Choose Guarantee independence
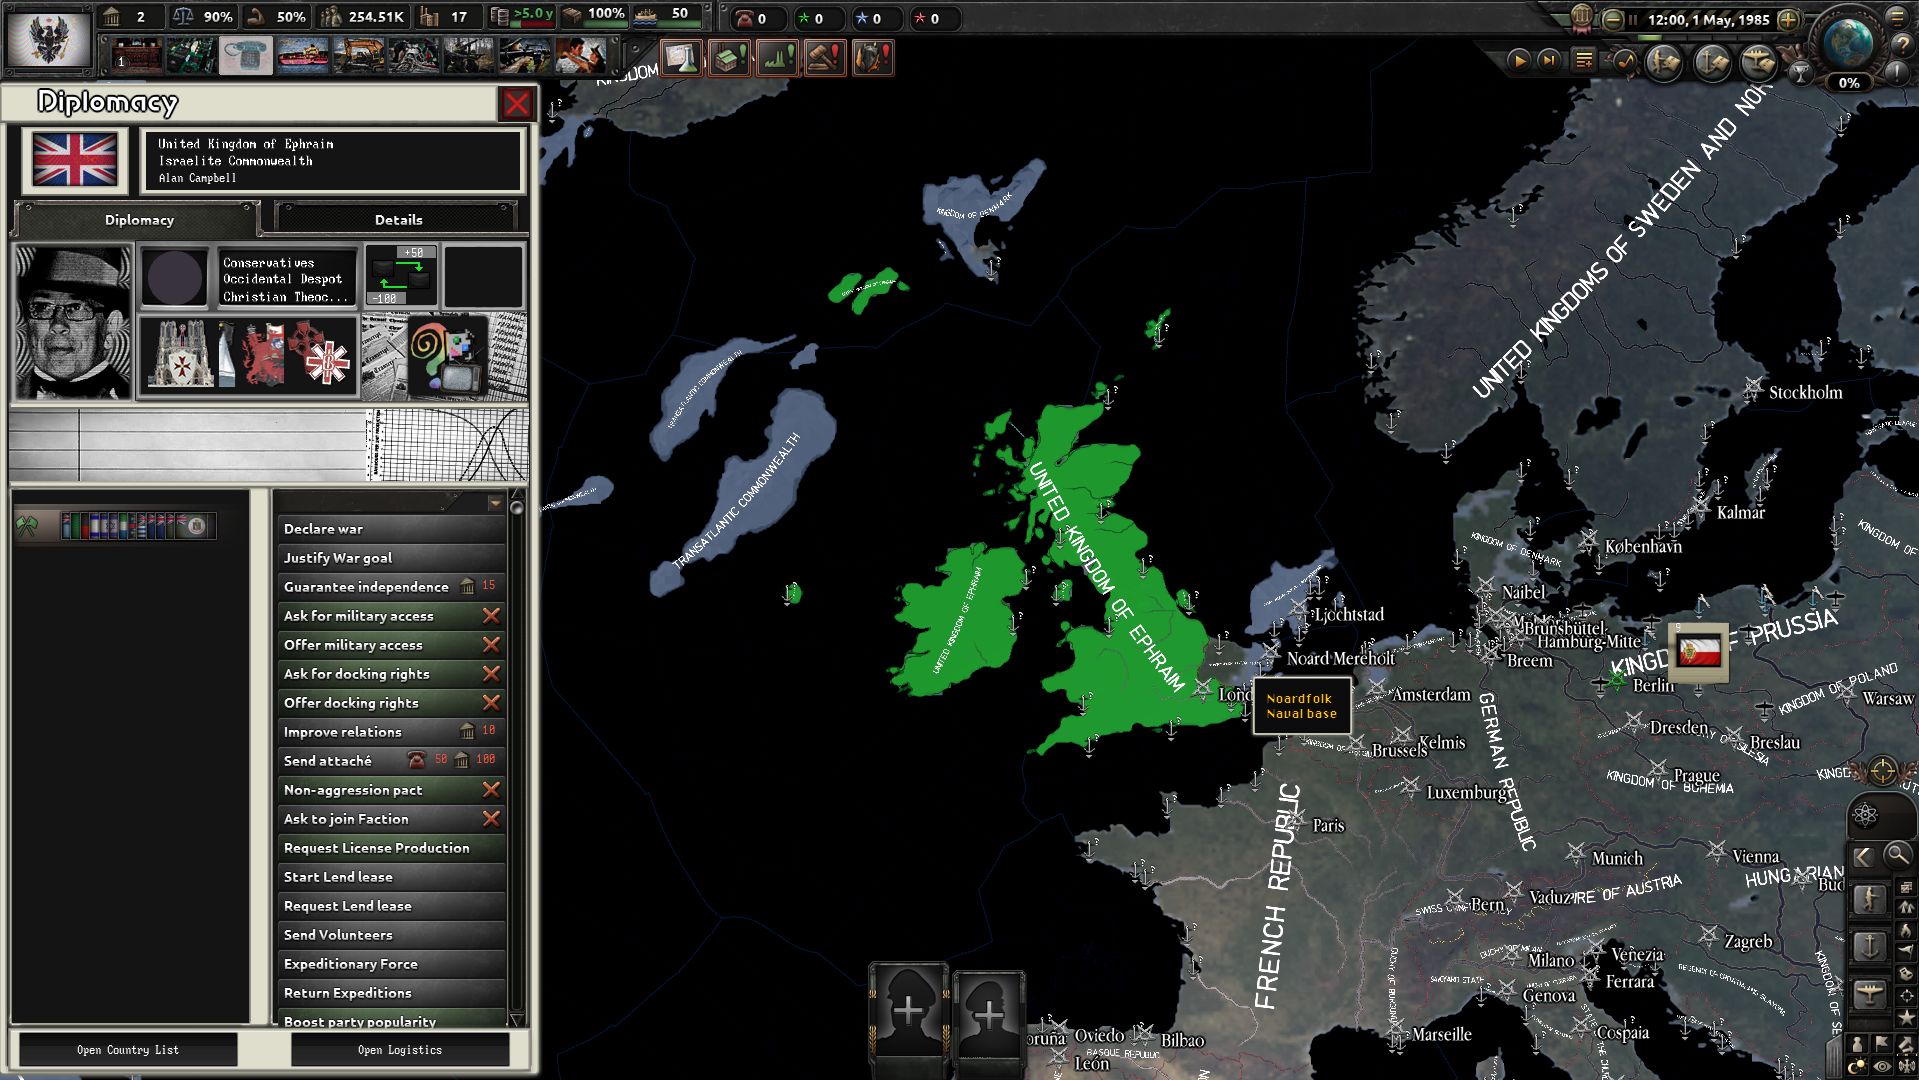1919x1080 pixels. [x=391, y=587]
